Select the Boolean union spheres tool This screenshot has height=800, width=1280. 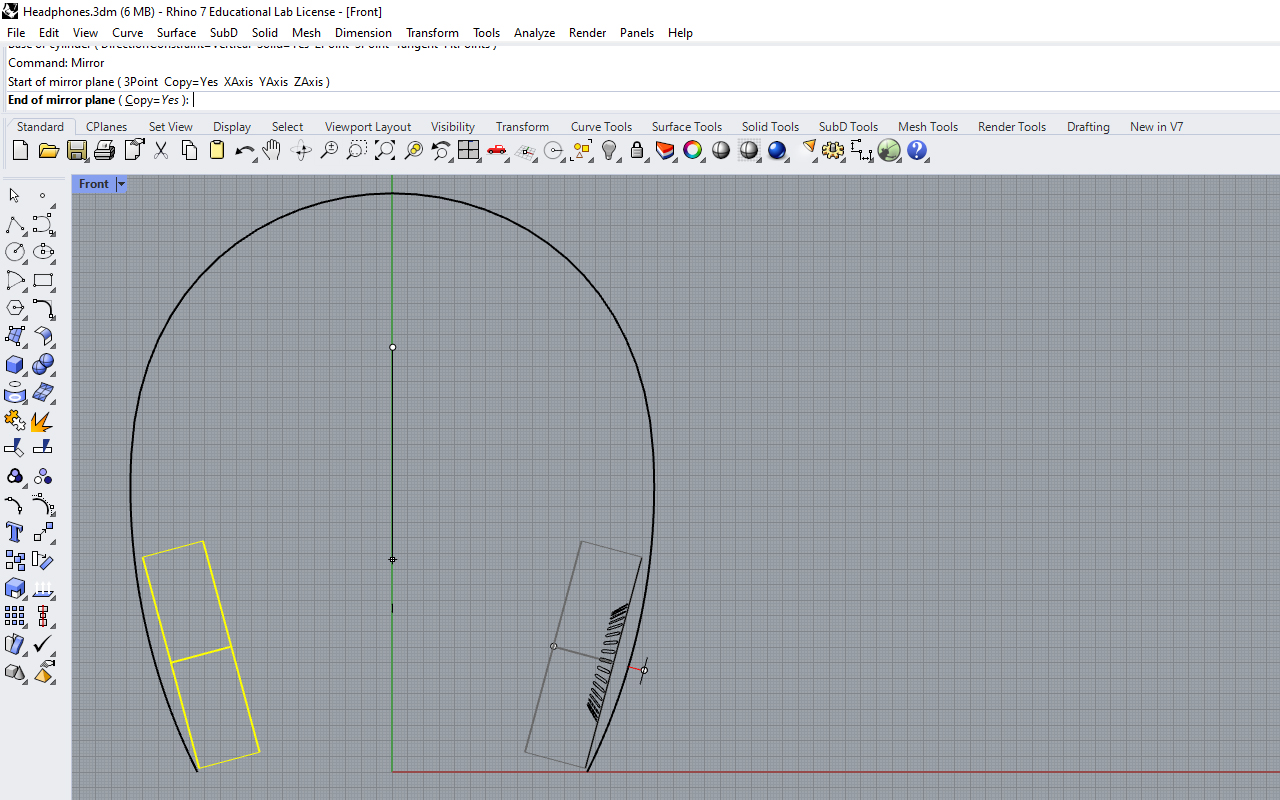coord(43,364)
